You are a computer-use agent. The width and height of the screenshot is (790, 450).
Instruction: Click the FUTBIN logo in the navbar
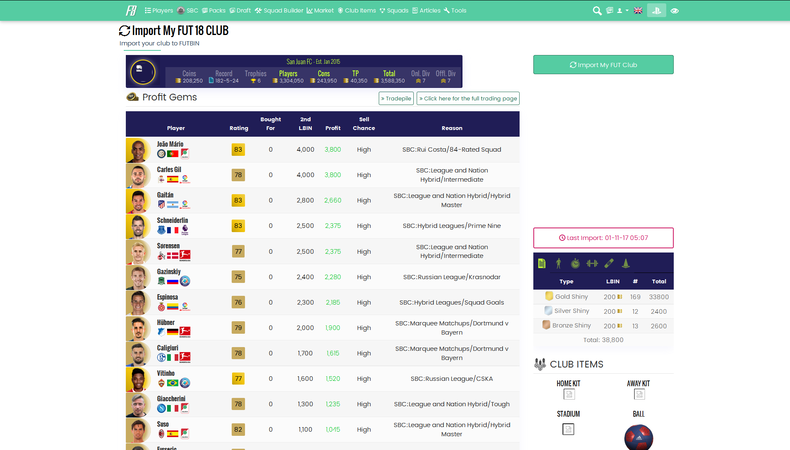(x=131, y=10)
